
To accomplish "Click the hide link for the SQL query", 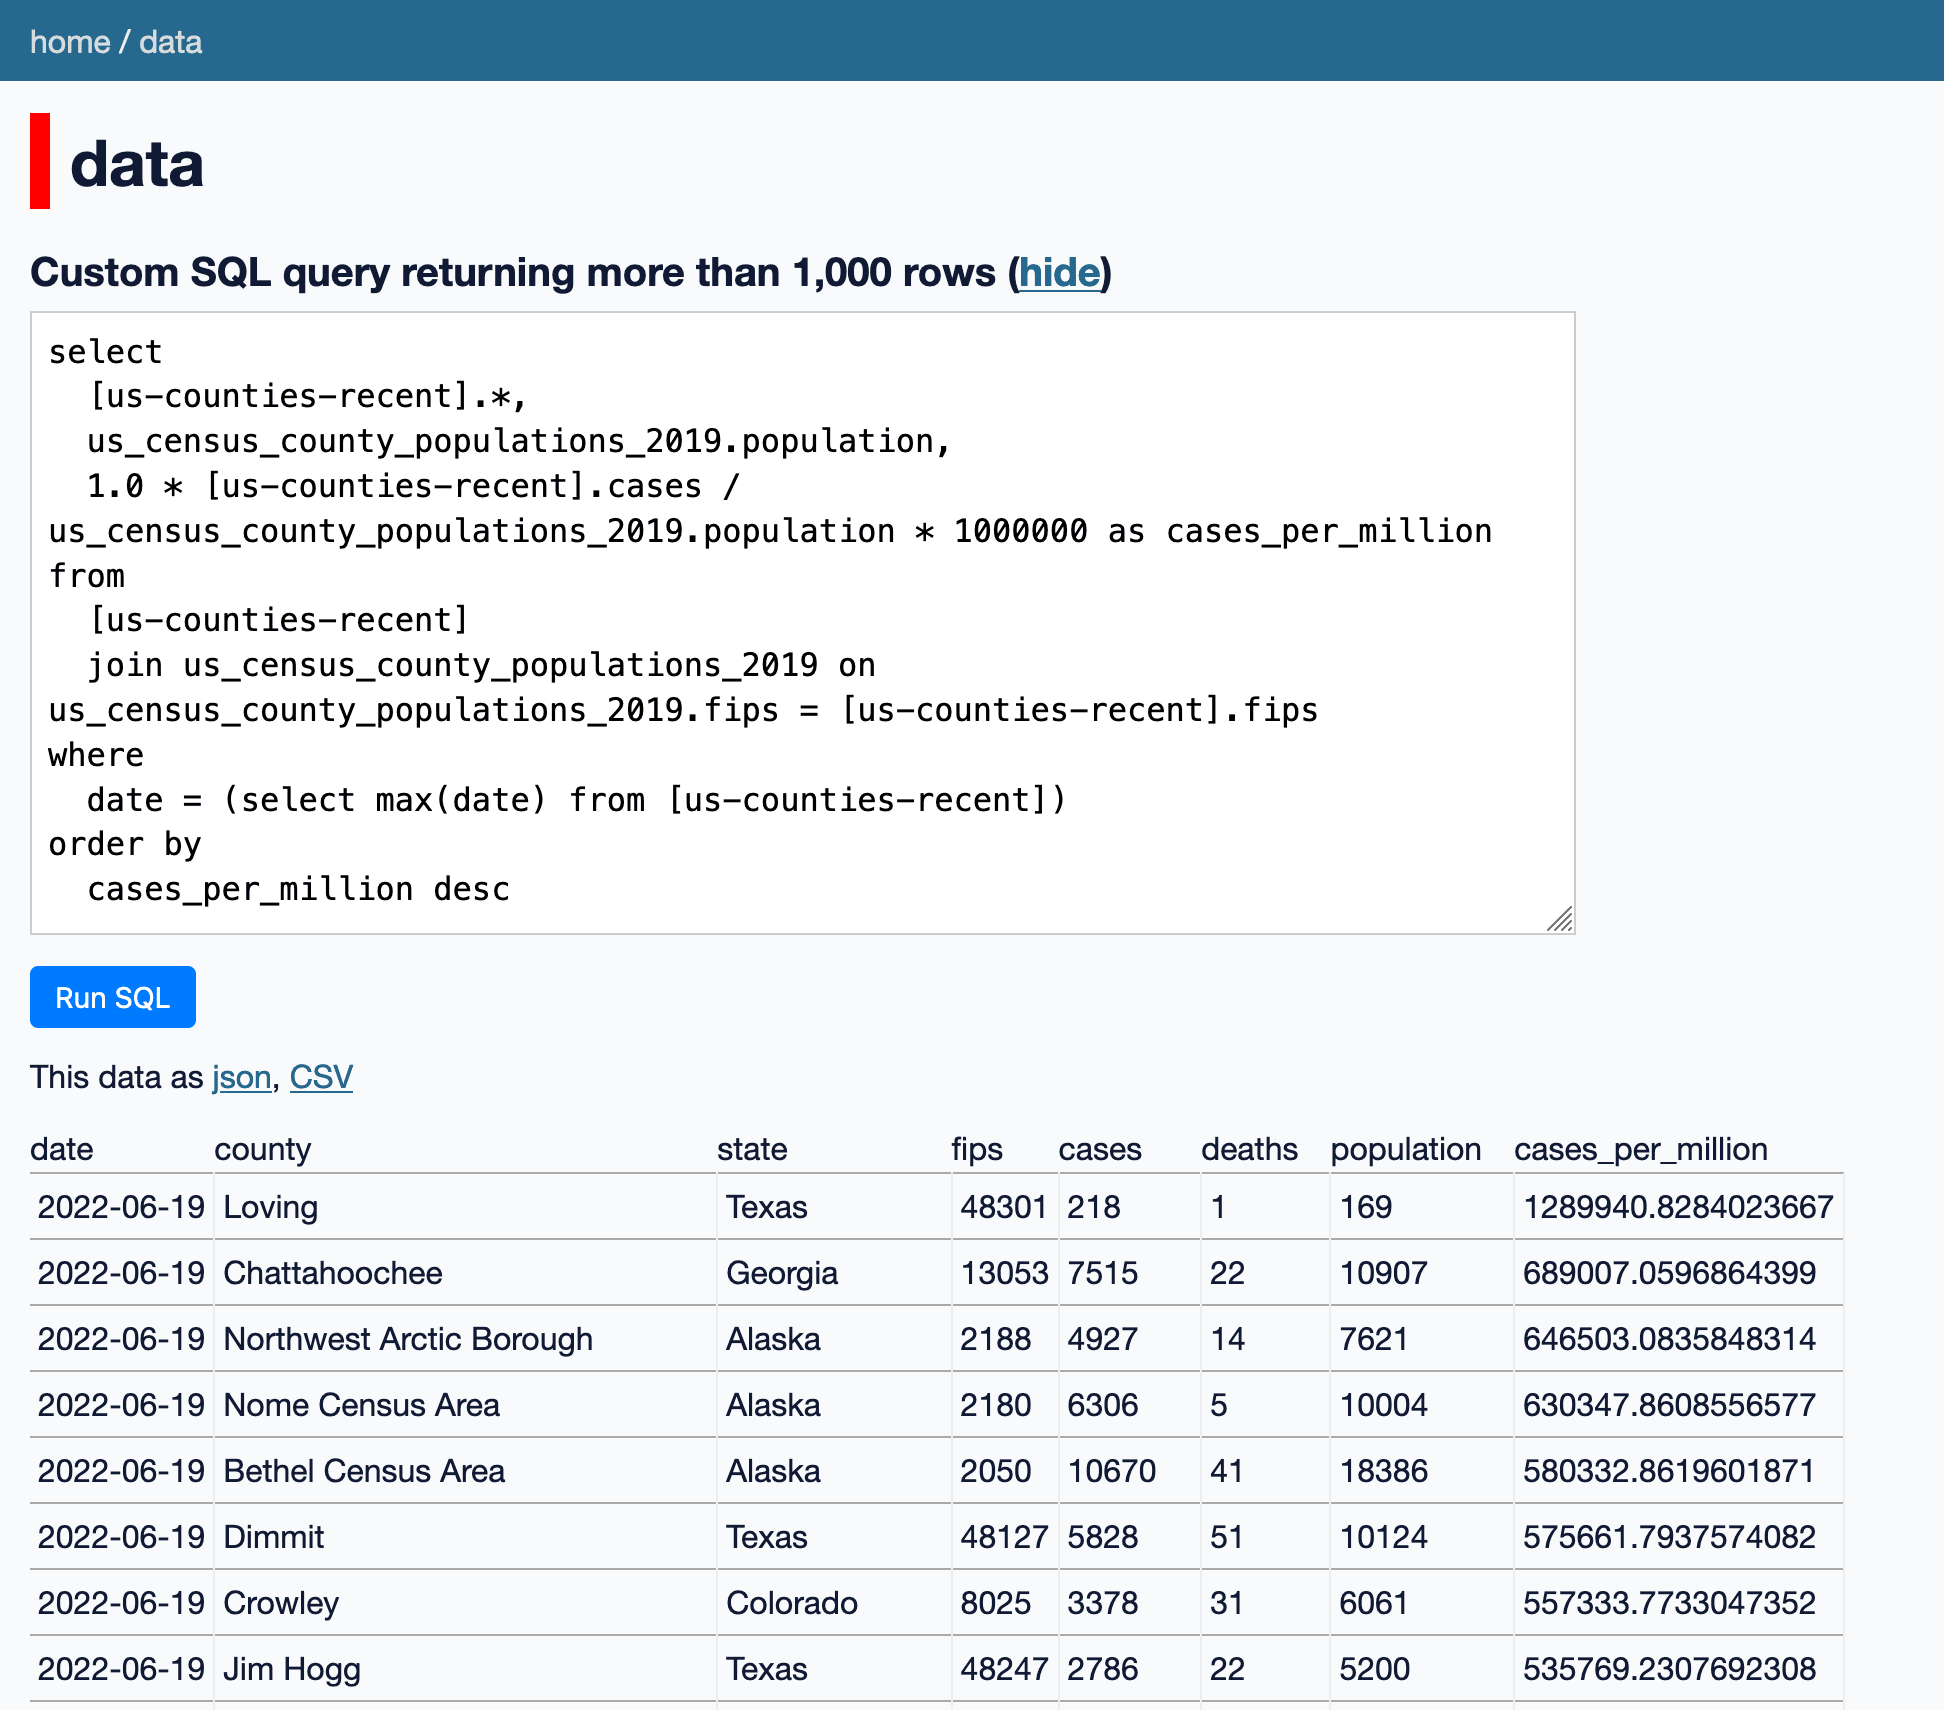I will click(x=1059, y=272).
